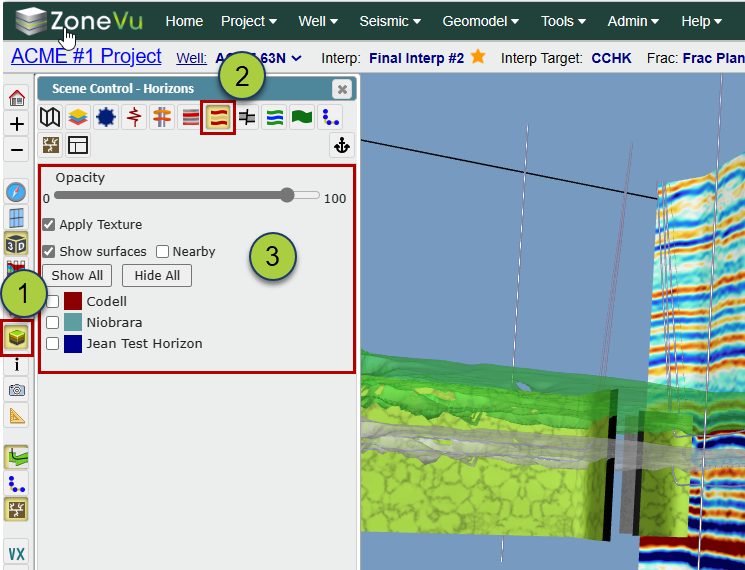Open Scene Control via layered block icon
The width and height of the screenshot is (745, 570).
pos(17,338)
